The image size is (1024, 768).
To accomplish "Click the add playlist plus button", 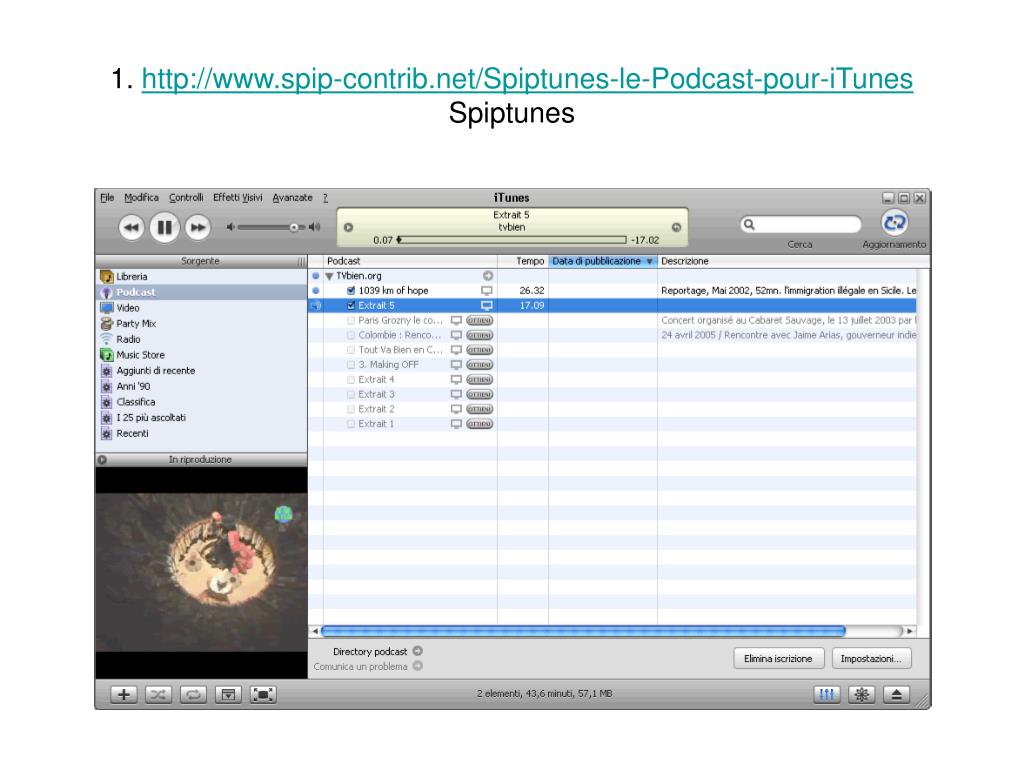I will [123, 694].
